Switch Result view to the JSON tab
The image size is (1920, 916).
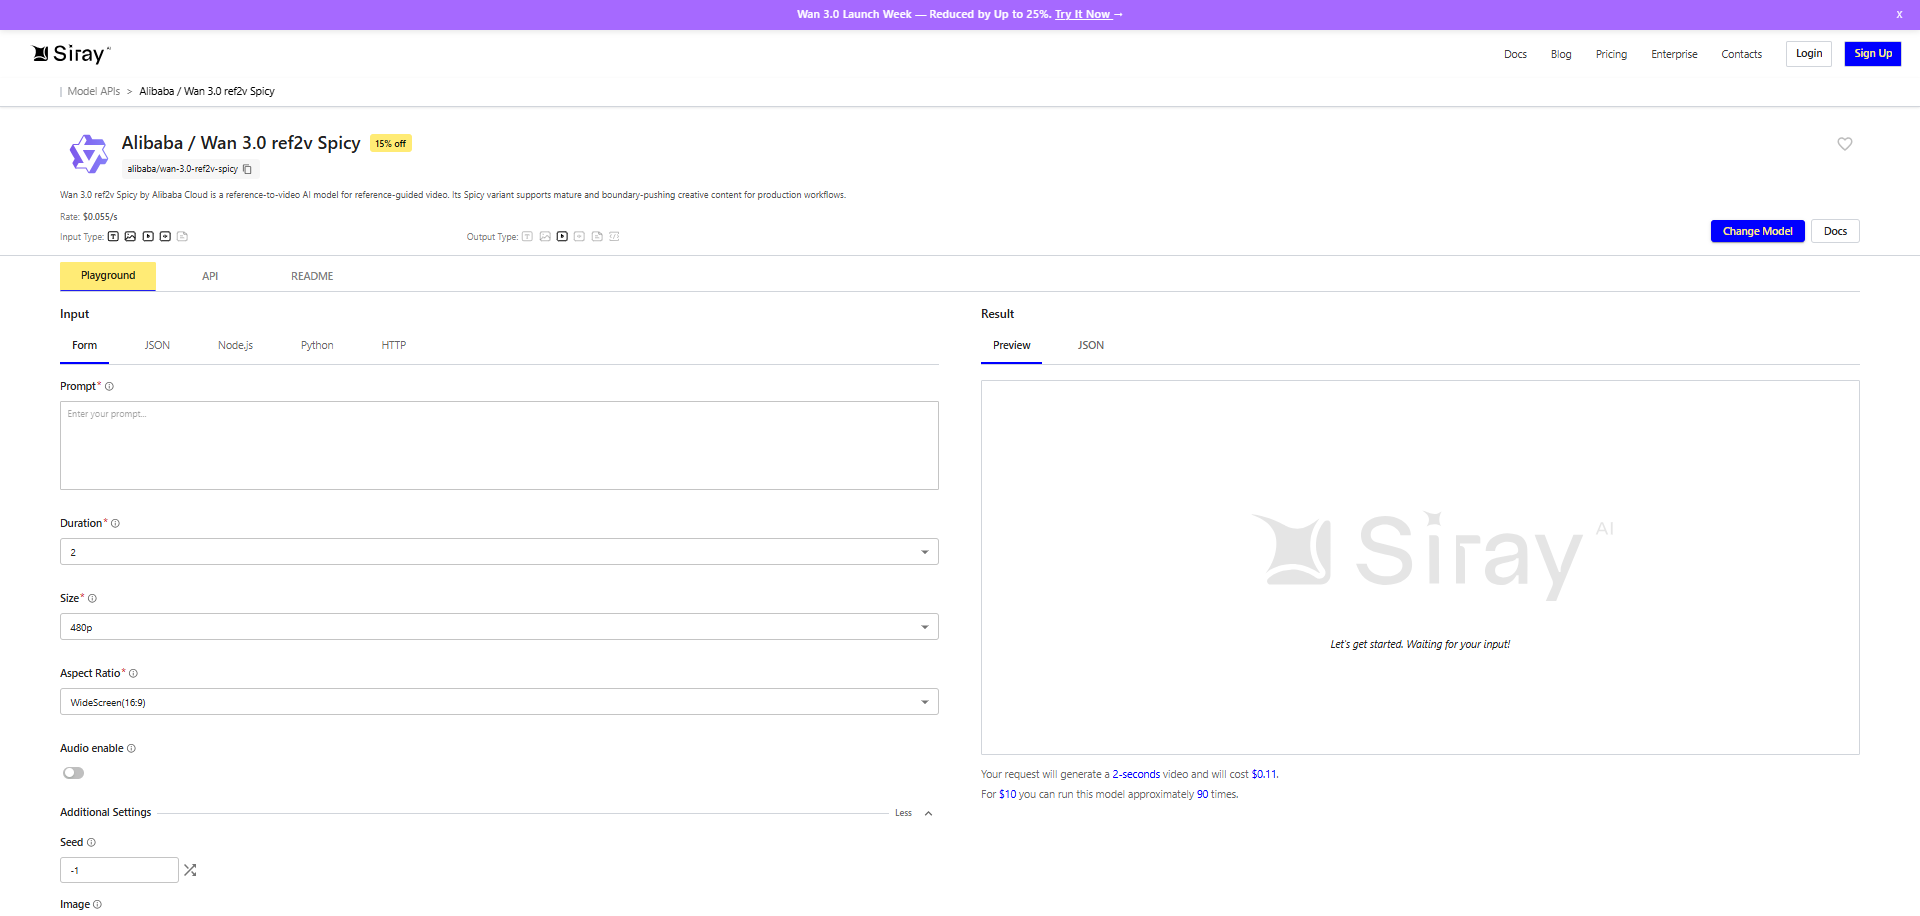[x=1091, y=346]
